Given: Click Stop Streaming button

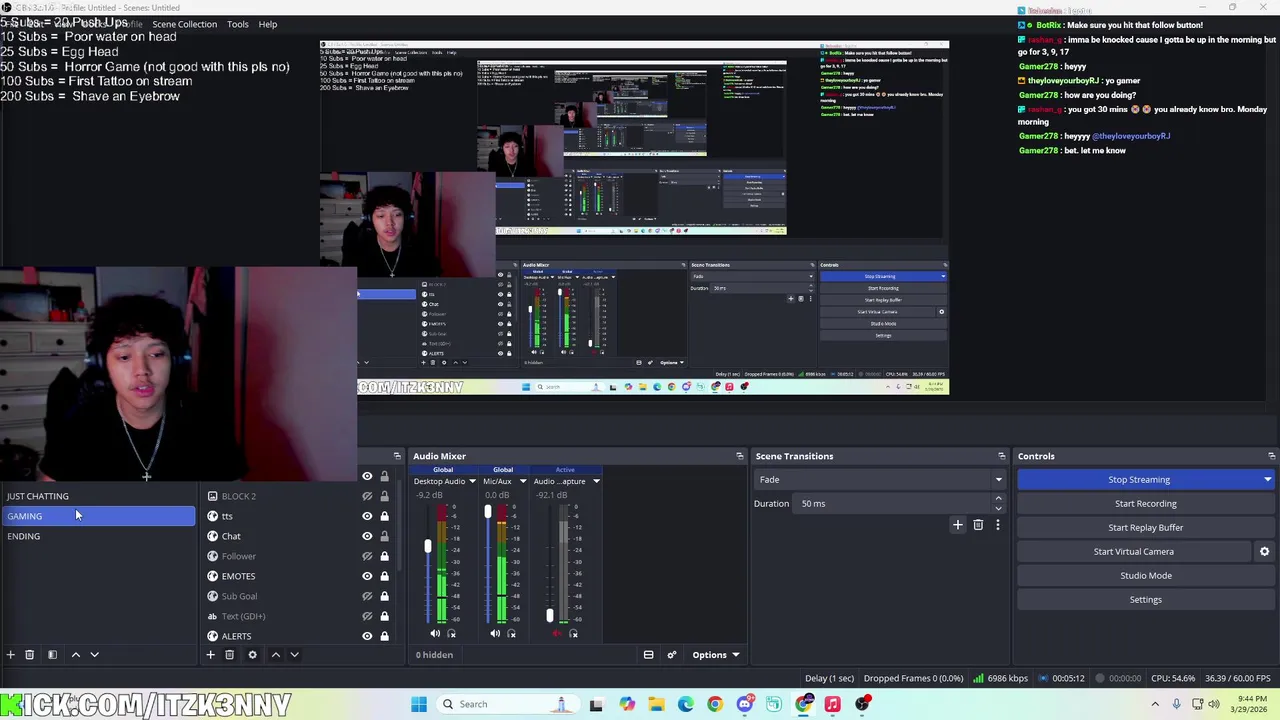Looking at the screenshot, I should (1138, 480).
